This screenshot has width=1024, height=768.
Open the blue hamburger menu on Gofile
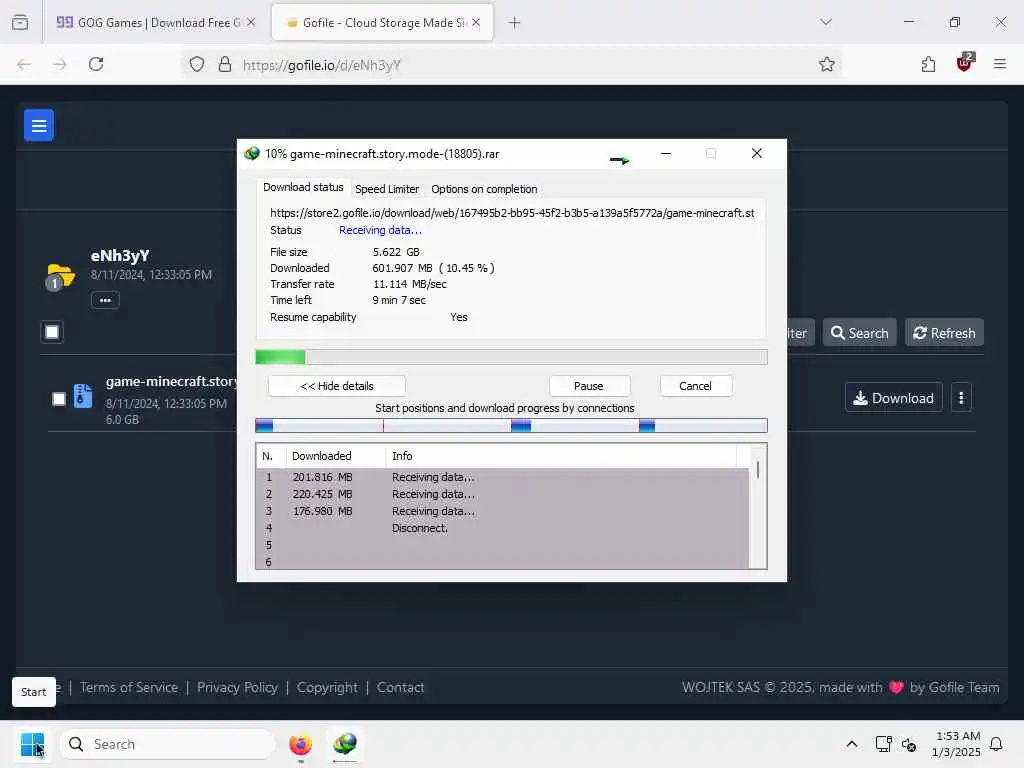[39, 125]
